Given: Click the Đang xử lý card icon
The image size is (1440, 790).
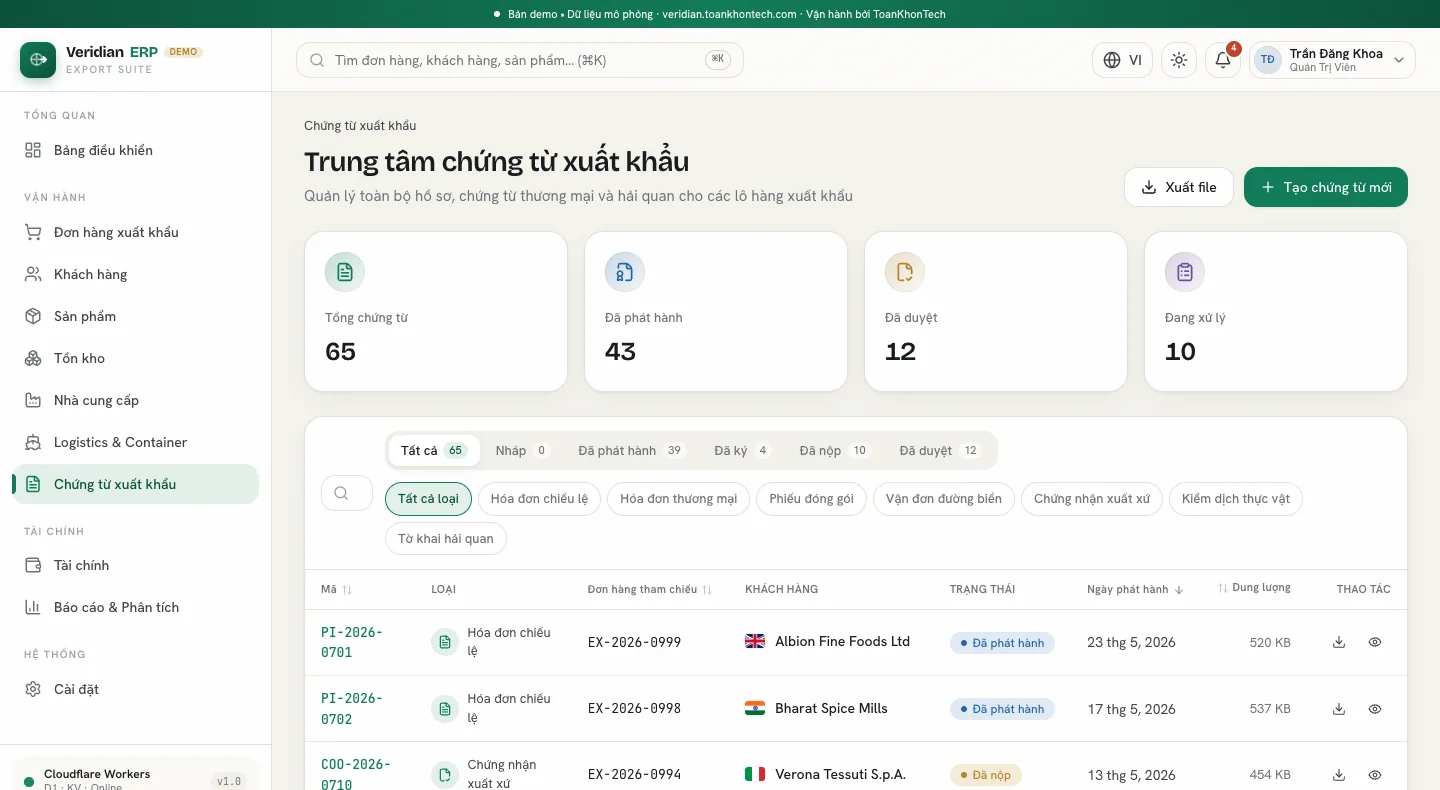Looking at the screenshot, I should pyautogui.click(x=1185, y=272).
